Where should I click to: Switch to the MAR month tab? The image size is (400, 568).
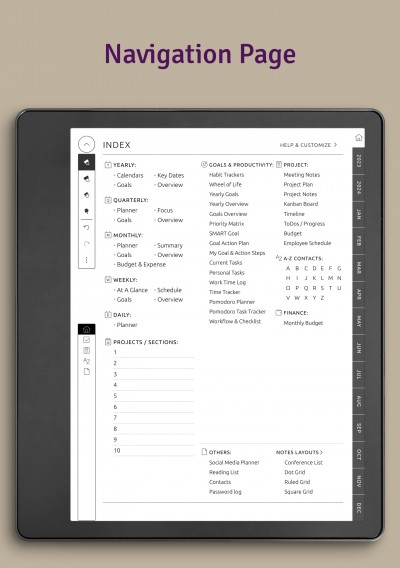coord(358,268)
